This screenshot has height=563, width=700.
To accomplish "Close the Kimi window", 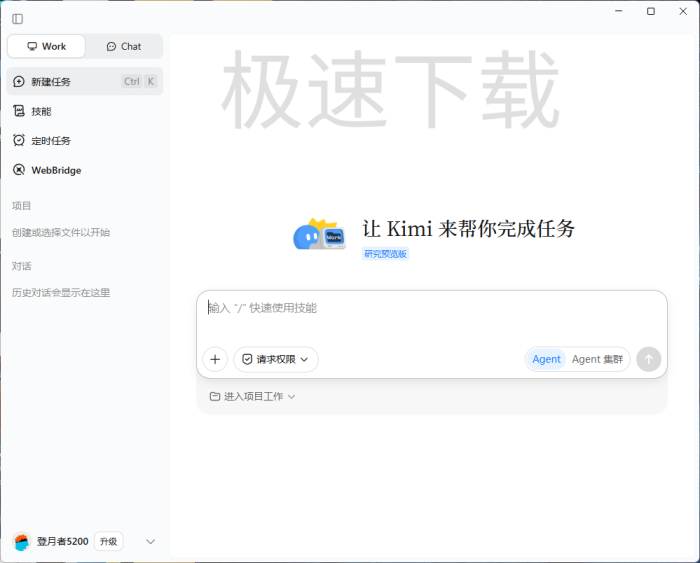I will [x=683, y=11].
